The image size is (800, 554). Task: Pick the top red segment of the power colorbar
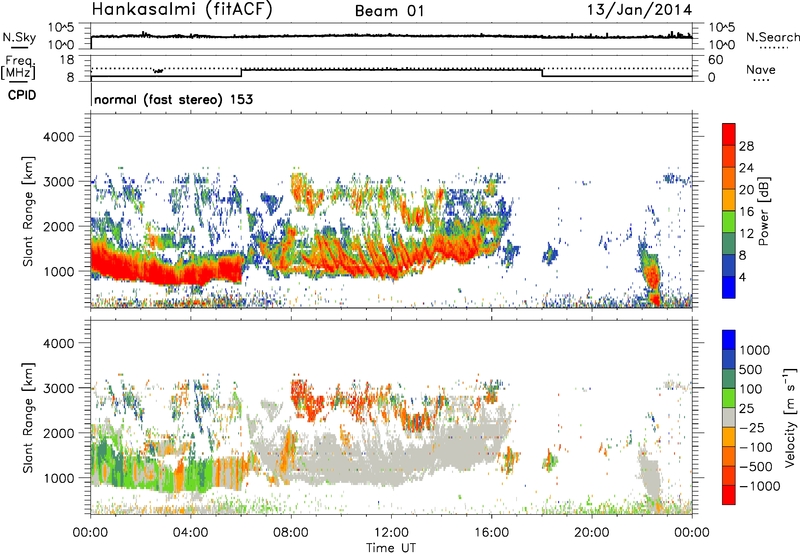click(729, 135)
